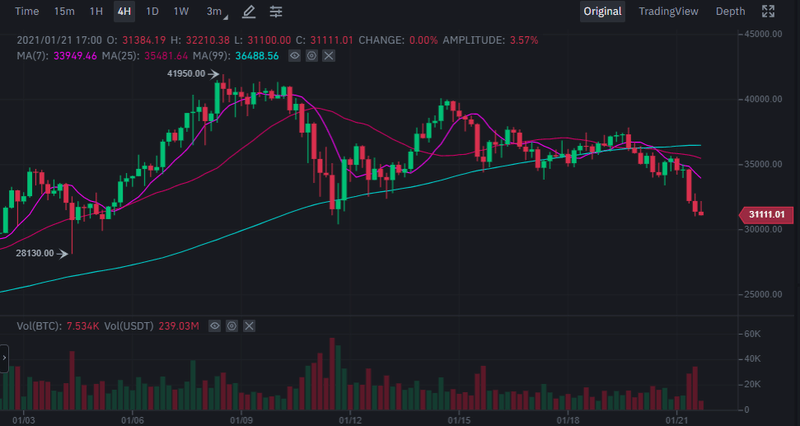Image resolution: width=800 pixels, height=426 pixels.
Task: Select the 1W interval
Action: click(x=181, y=12)
